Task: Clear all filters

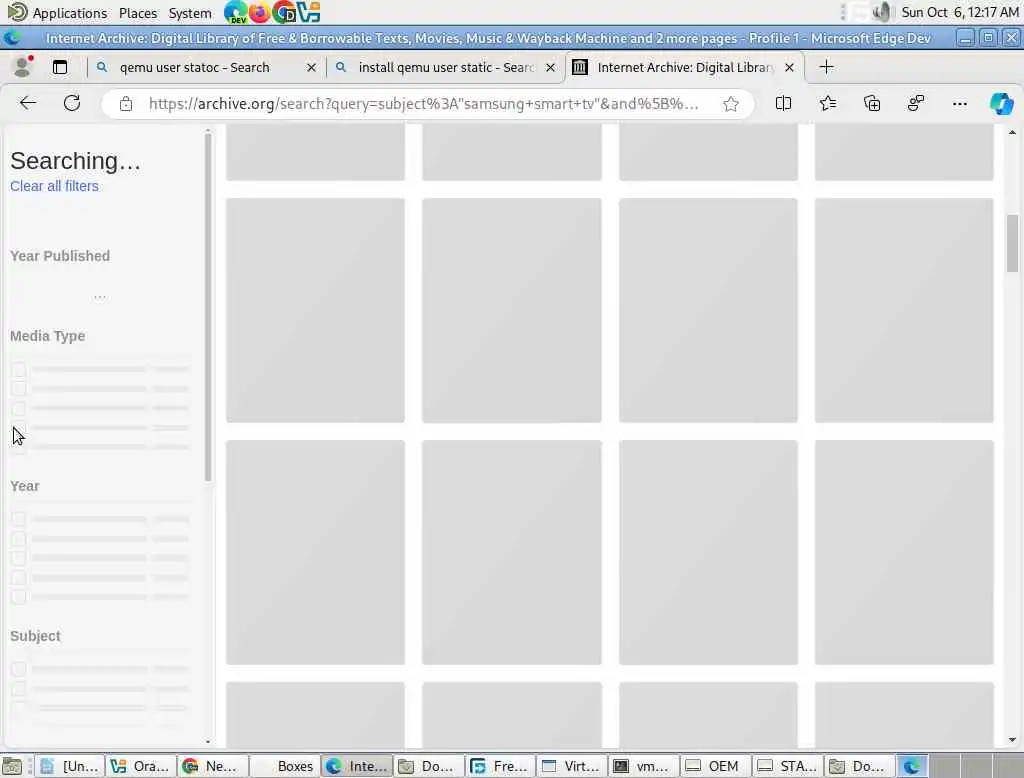Action: coord(54,186)
